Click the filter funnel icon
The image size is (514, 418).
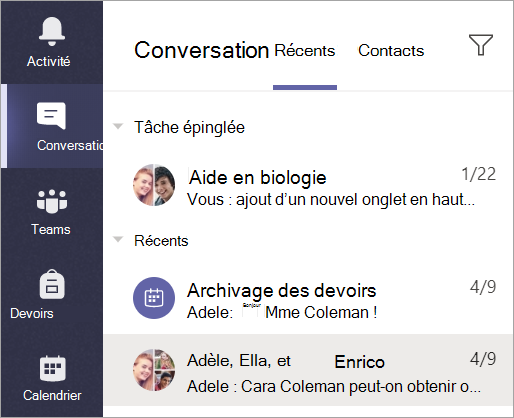[x=481, y=45]
